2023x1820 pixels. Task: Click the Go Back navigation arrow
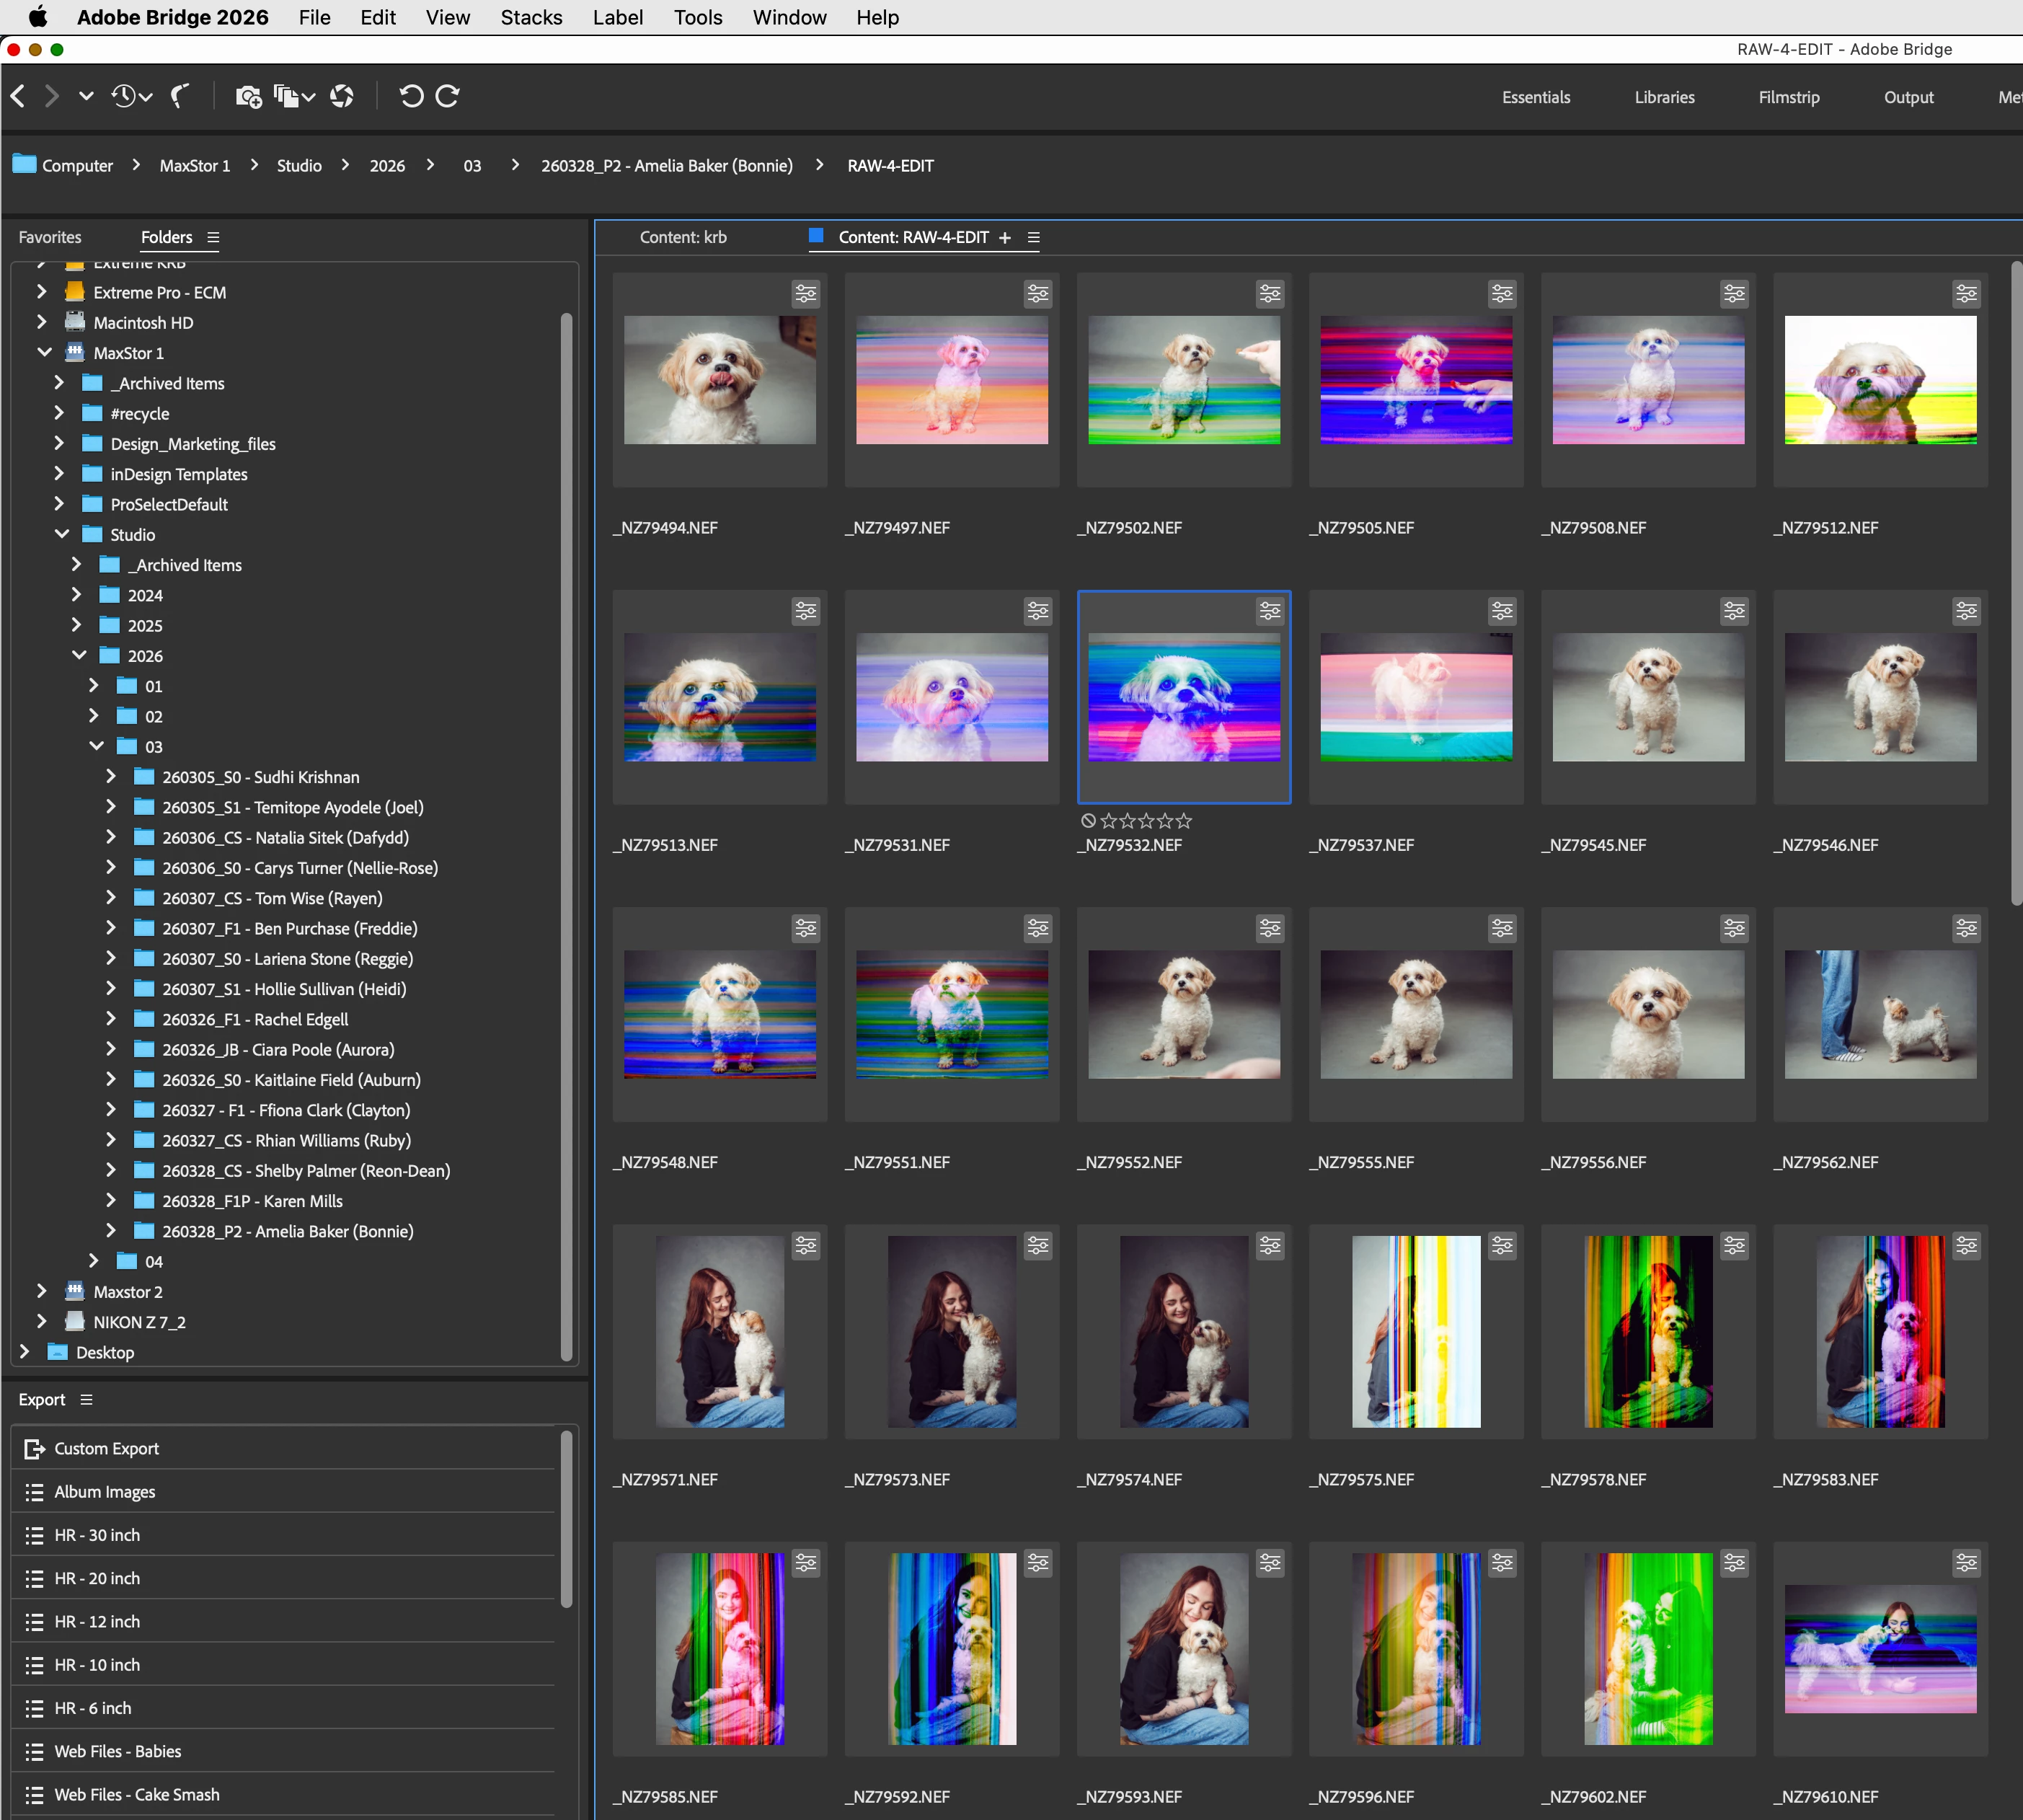18,96
